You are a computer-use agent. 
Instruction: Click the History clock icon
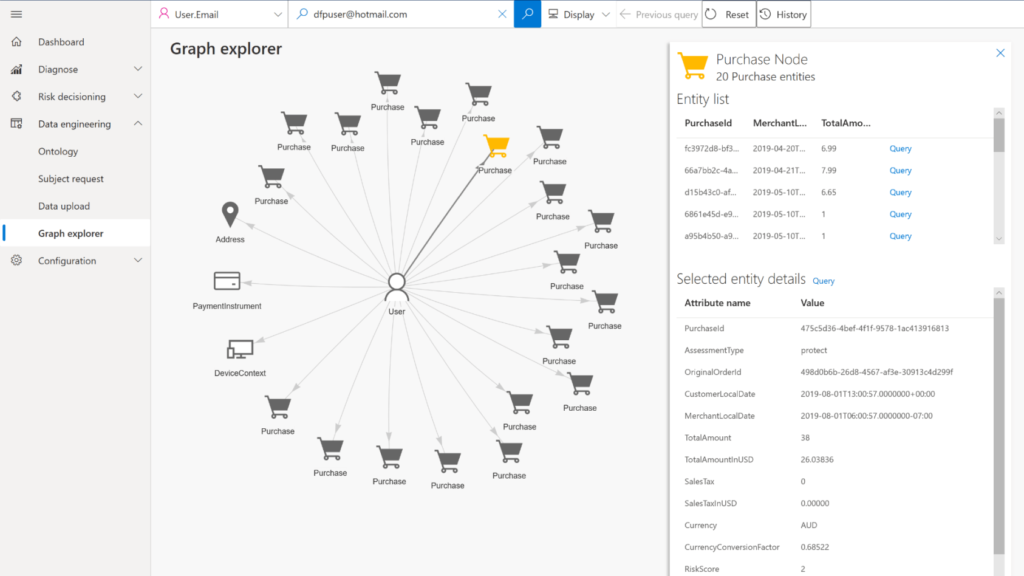click(765, 14)
